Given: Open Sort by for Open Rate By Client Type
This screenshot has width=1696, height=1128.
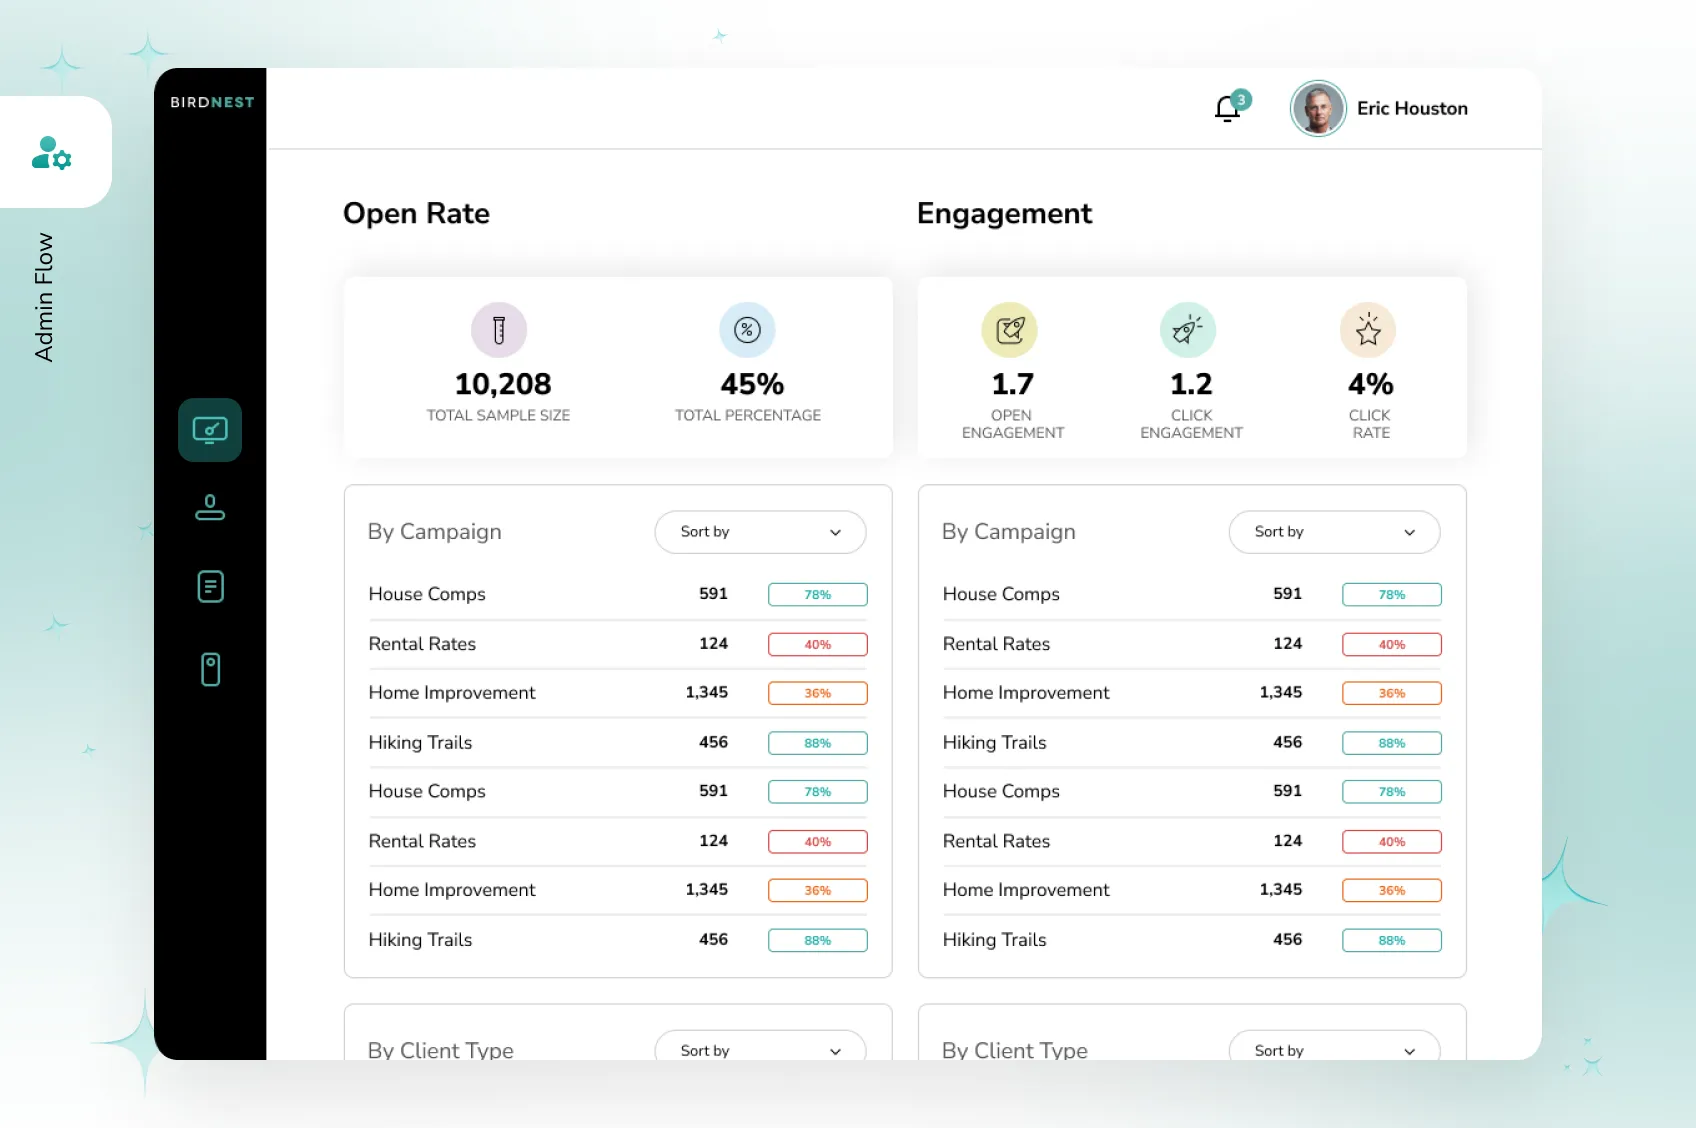Looking at the screenshot, I should pos(760,1048).
